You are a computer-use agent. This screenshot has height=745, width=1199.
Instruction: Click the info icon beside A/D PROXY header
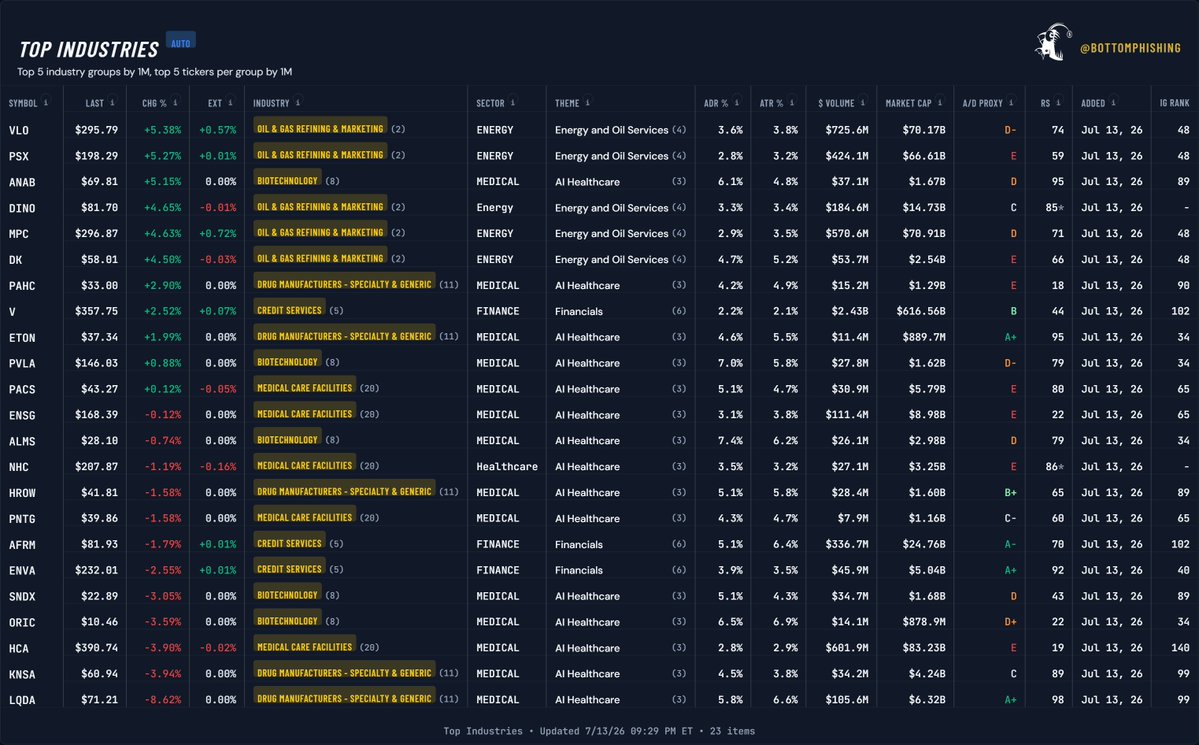pos(1011,102)
